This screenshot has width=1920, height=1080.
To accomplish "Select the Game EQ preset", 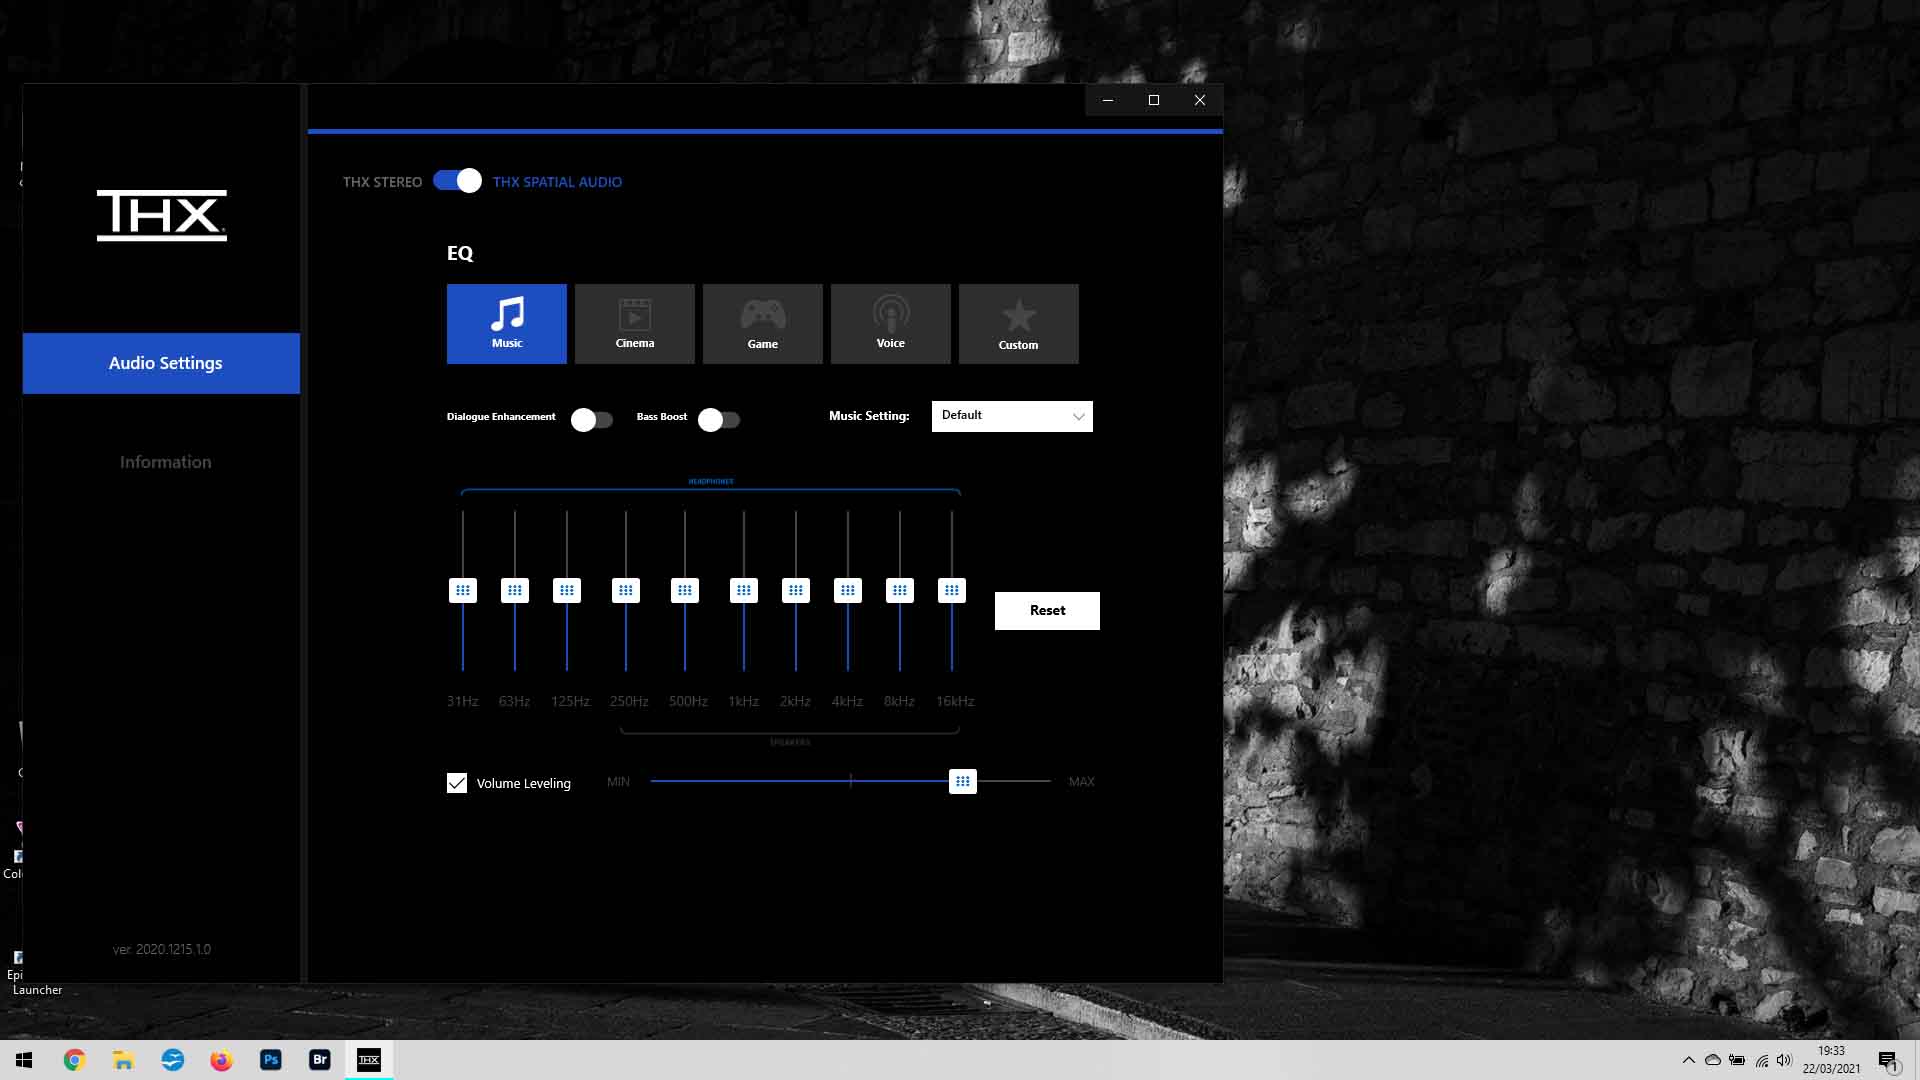I will (763, 323).
